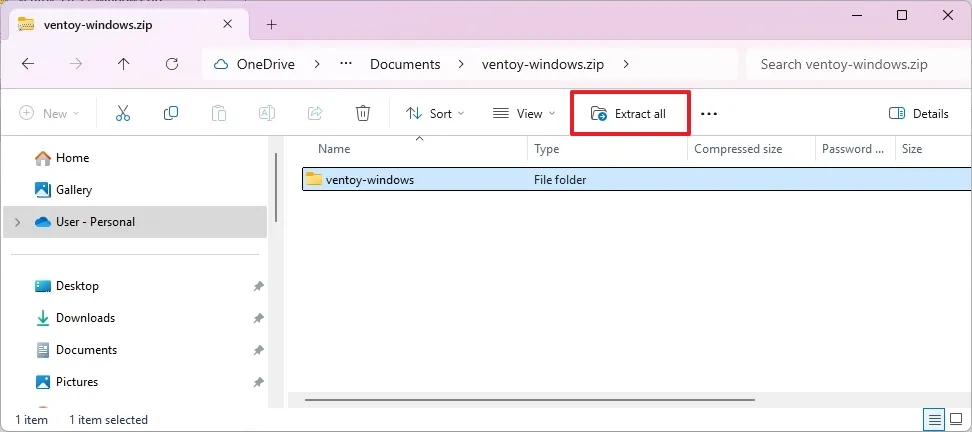The height and width of the screenshot is (432, 972).
Task: Delete the selection with trash icon
Action: pyautogui.click(x=363, y=113)
